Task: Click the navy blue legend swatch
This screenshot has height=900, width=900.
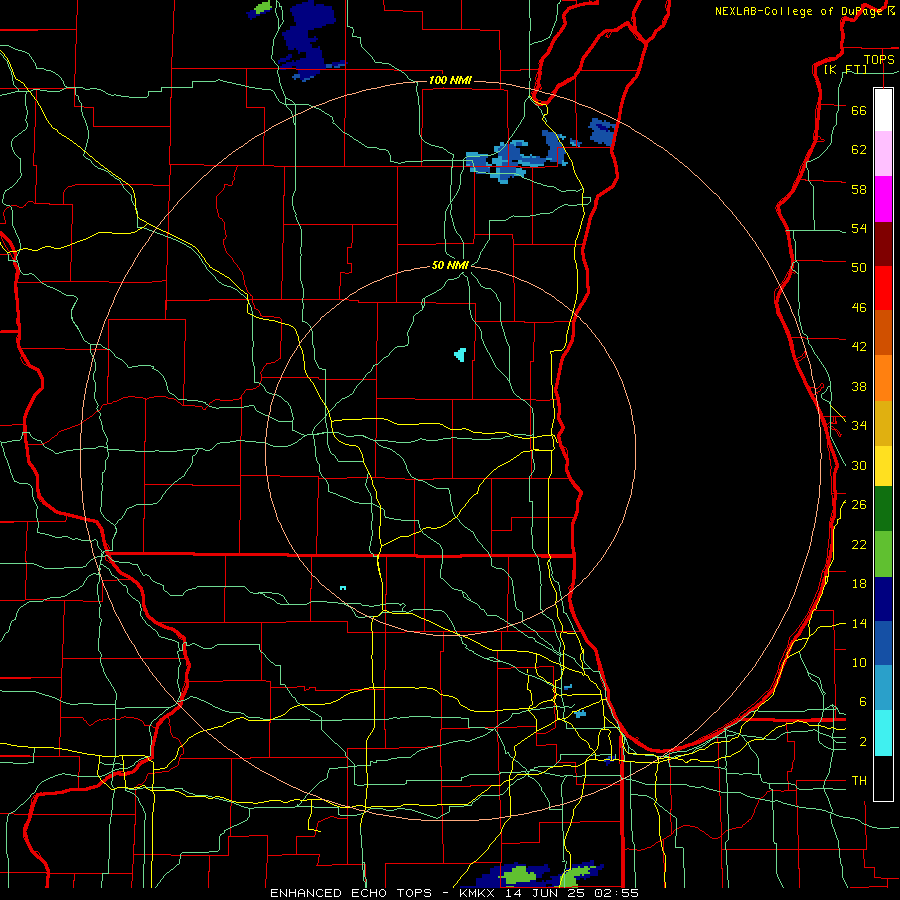Action: [883, 599]
